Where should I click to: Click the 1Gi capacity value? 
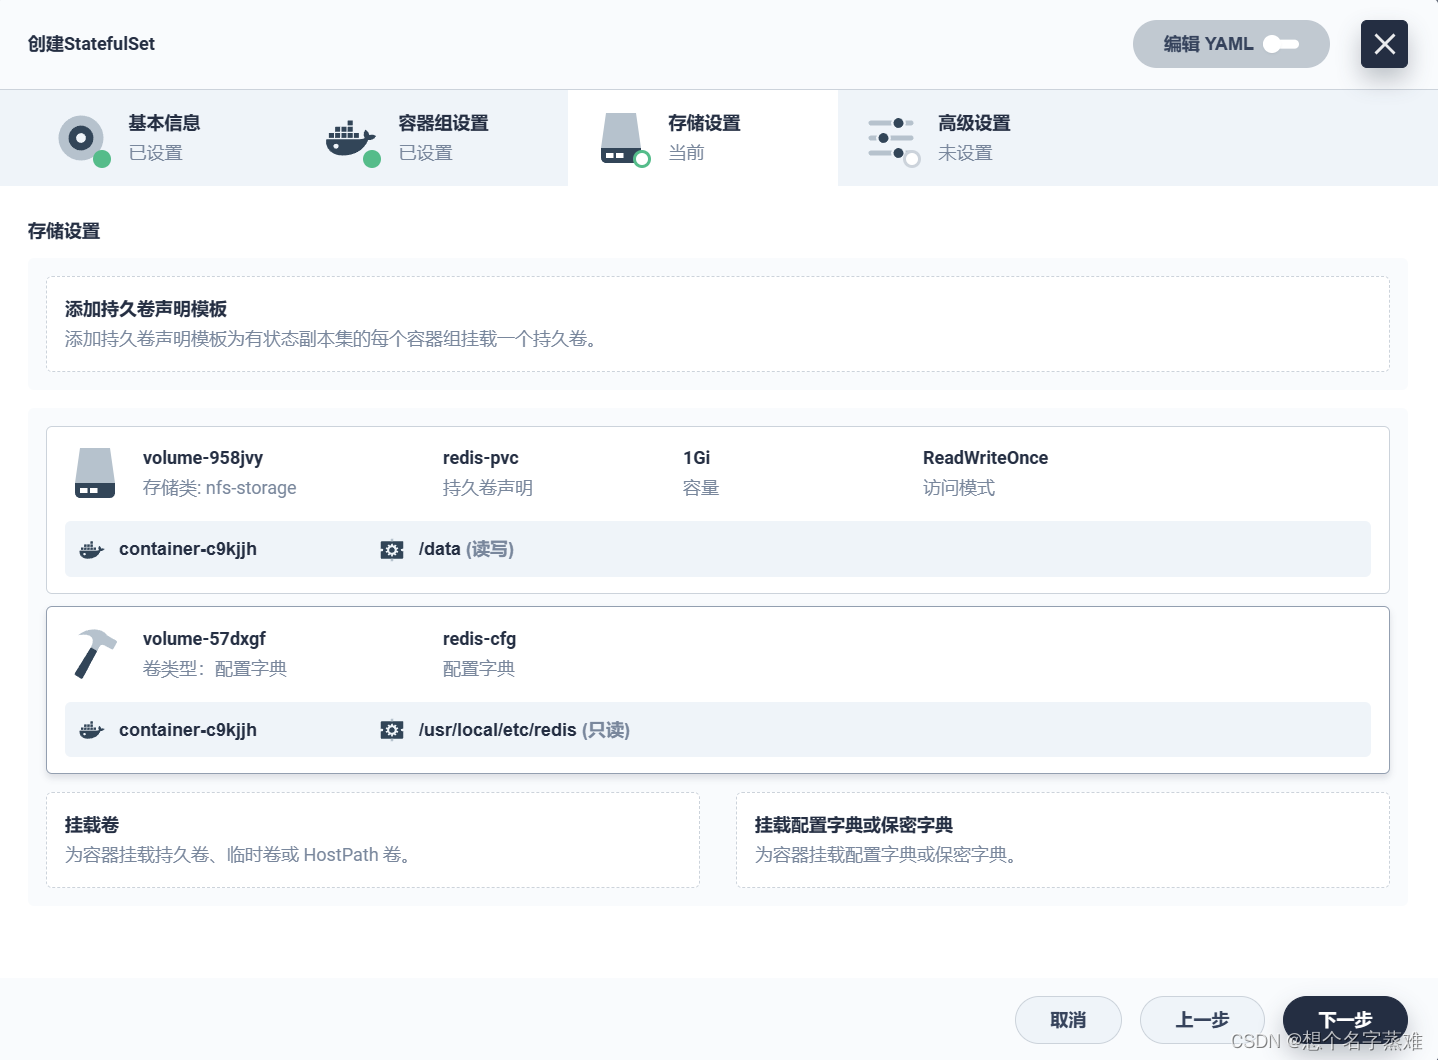tap(697, 458)
